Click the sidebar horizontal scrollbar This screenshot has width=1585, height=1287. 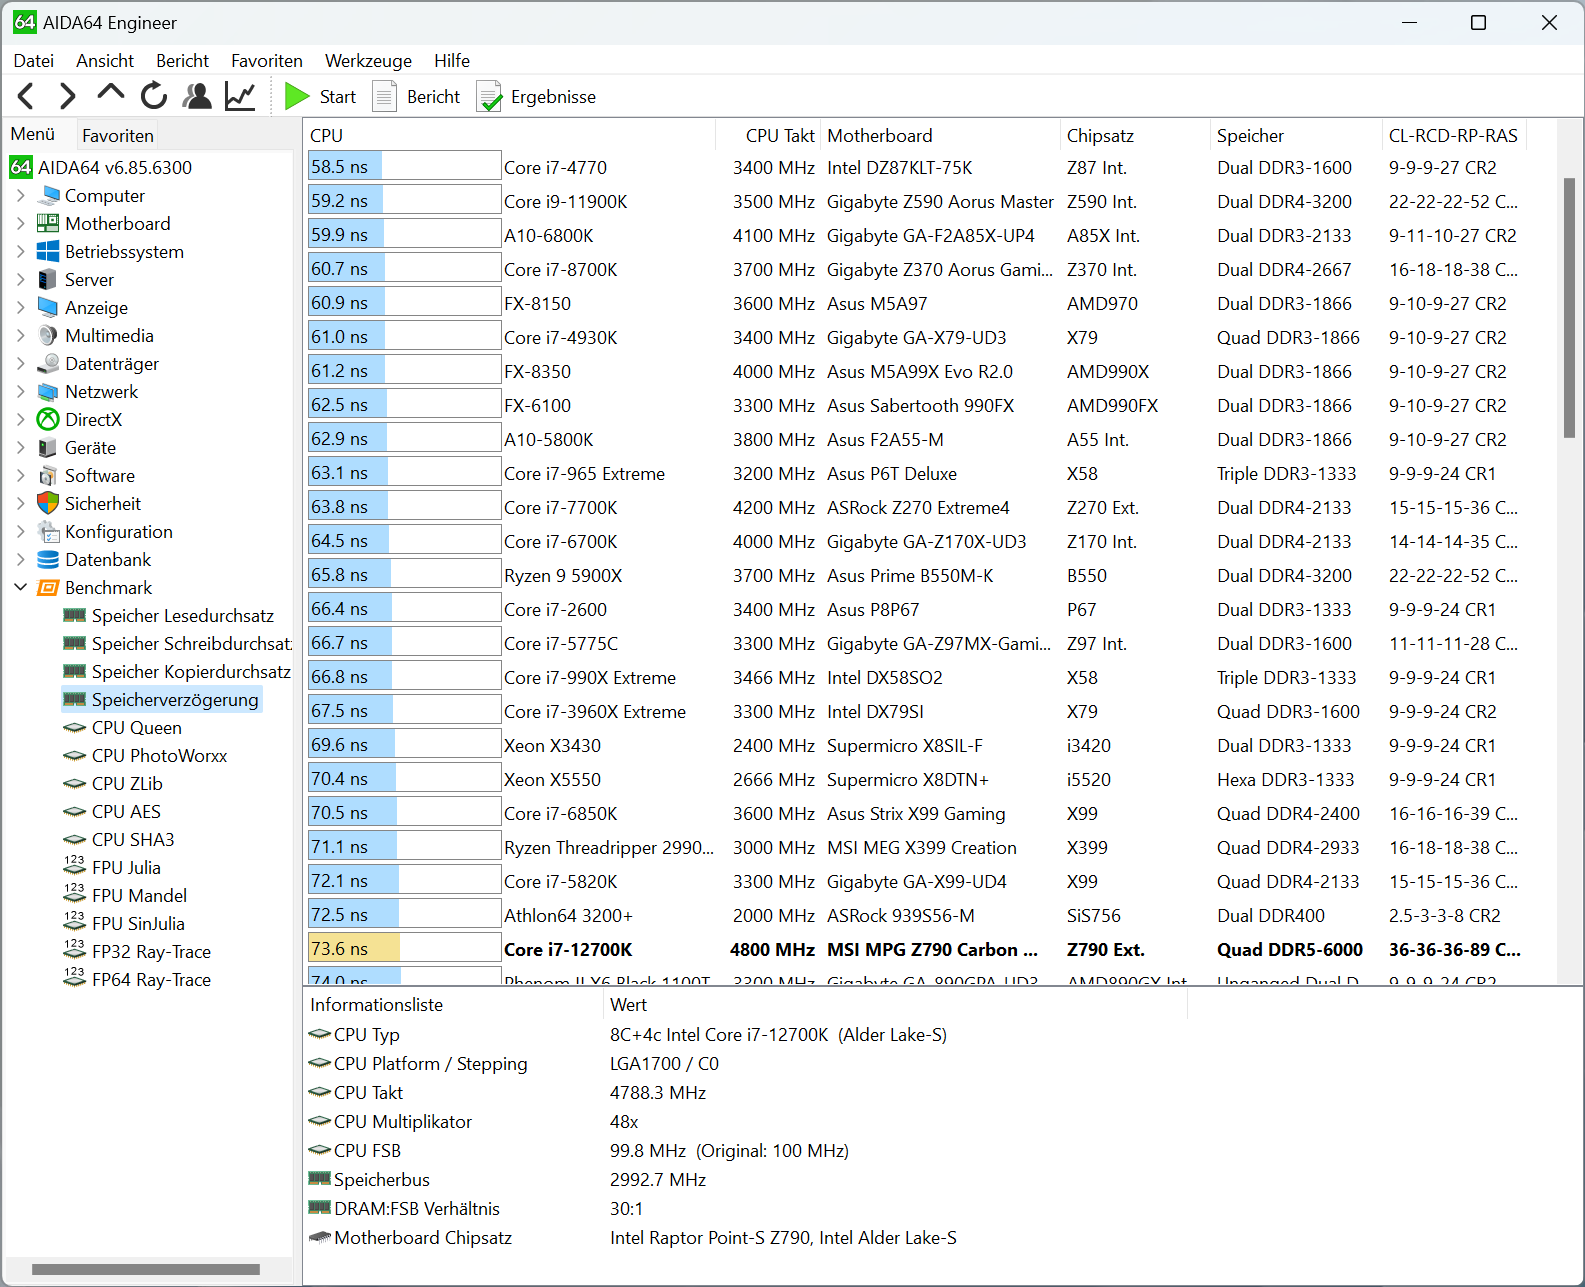(146, 1269)
